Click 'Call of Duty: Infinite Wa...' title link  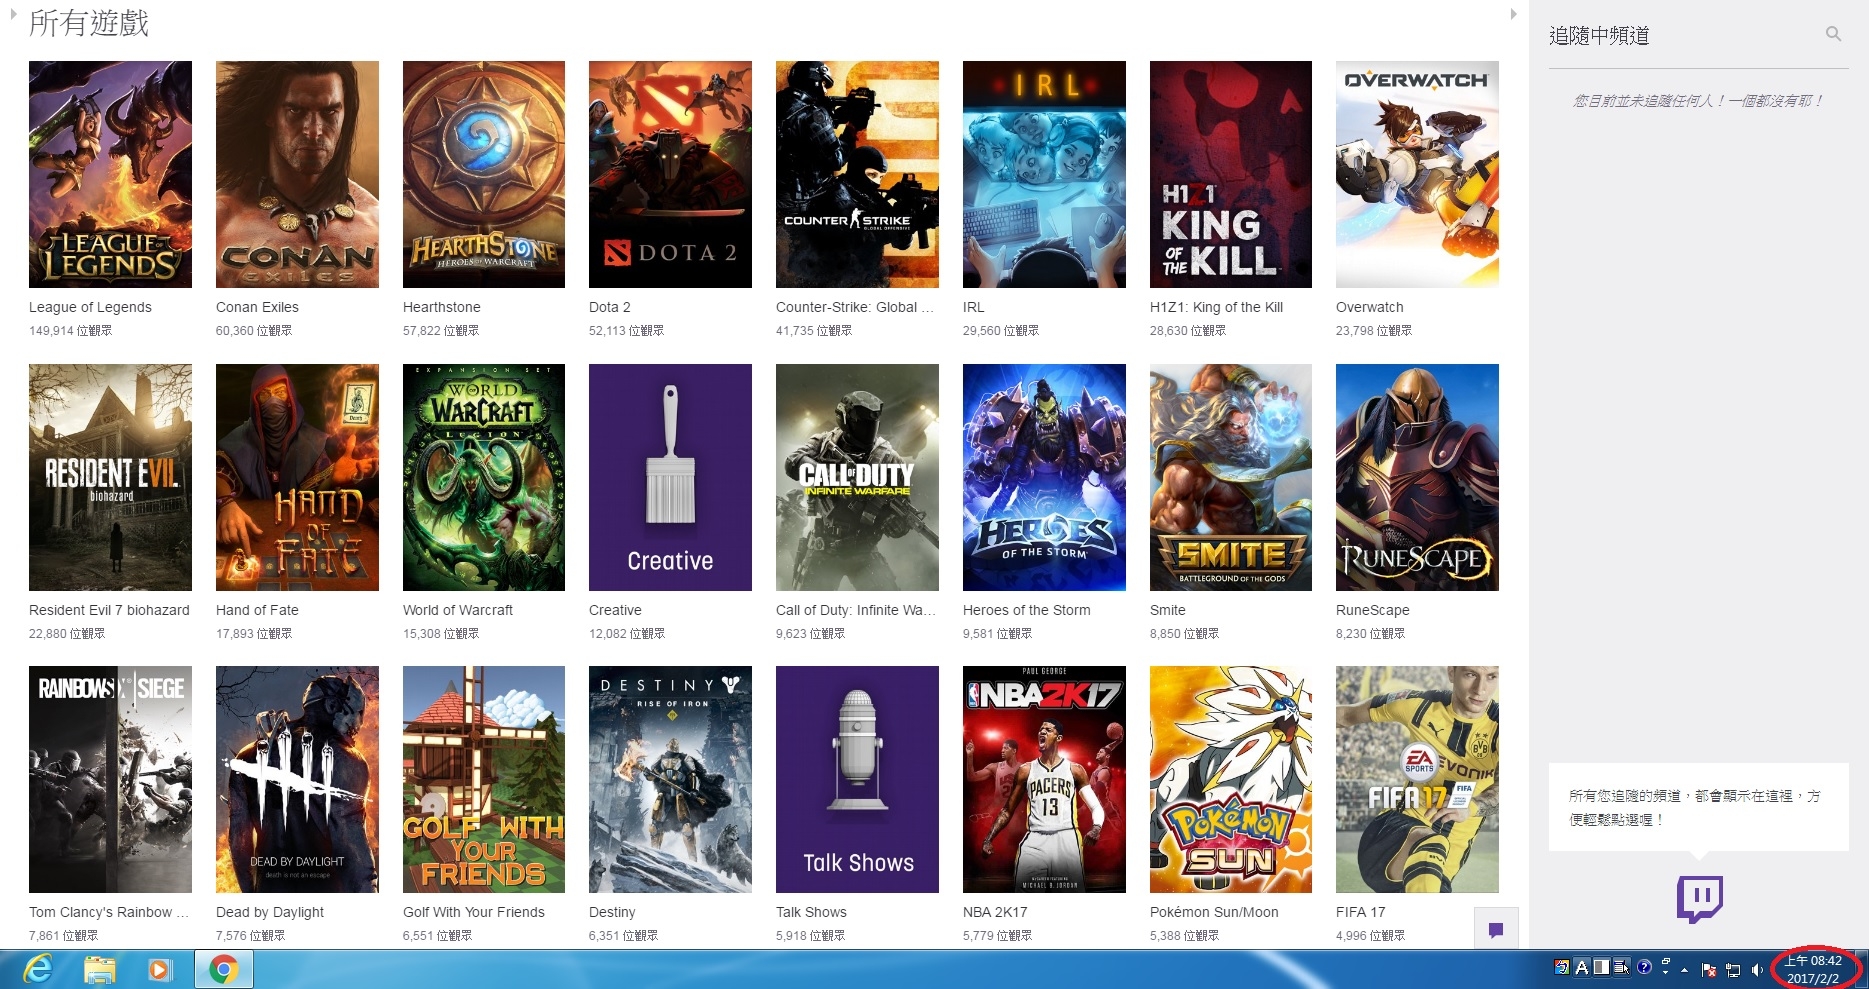pos(856,610)
